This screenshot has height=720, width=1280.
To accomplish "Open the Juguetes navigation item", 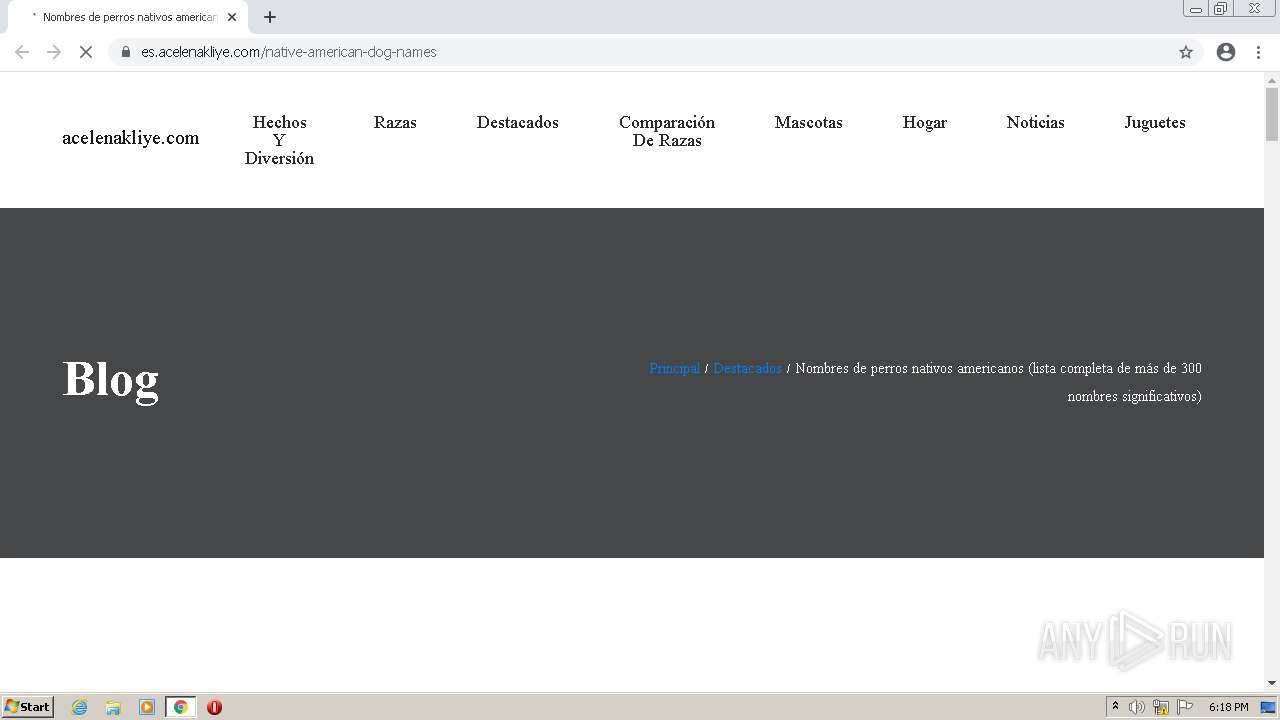I will click(1155, 122).
